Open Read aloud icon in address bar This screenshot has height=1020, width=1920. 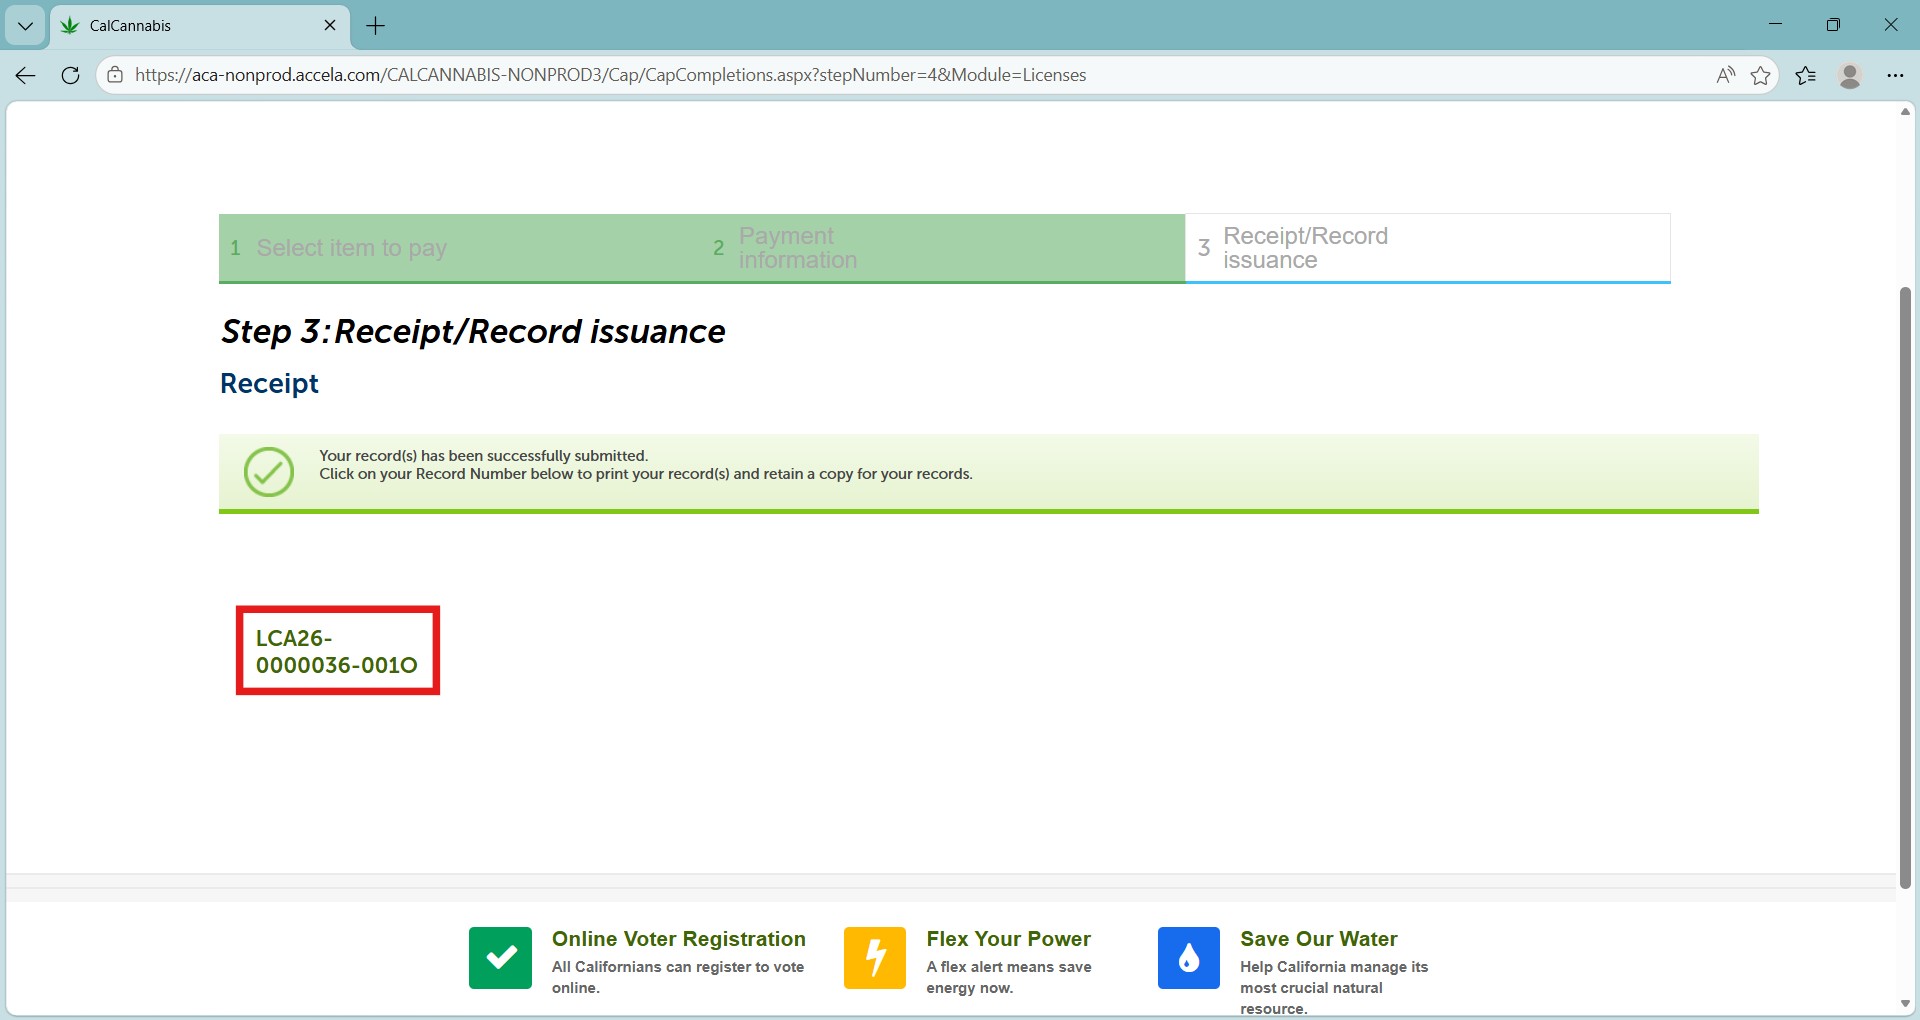click(x=1725, y=75)
